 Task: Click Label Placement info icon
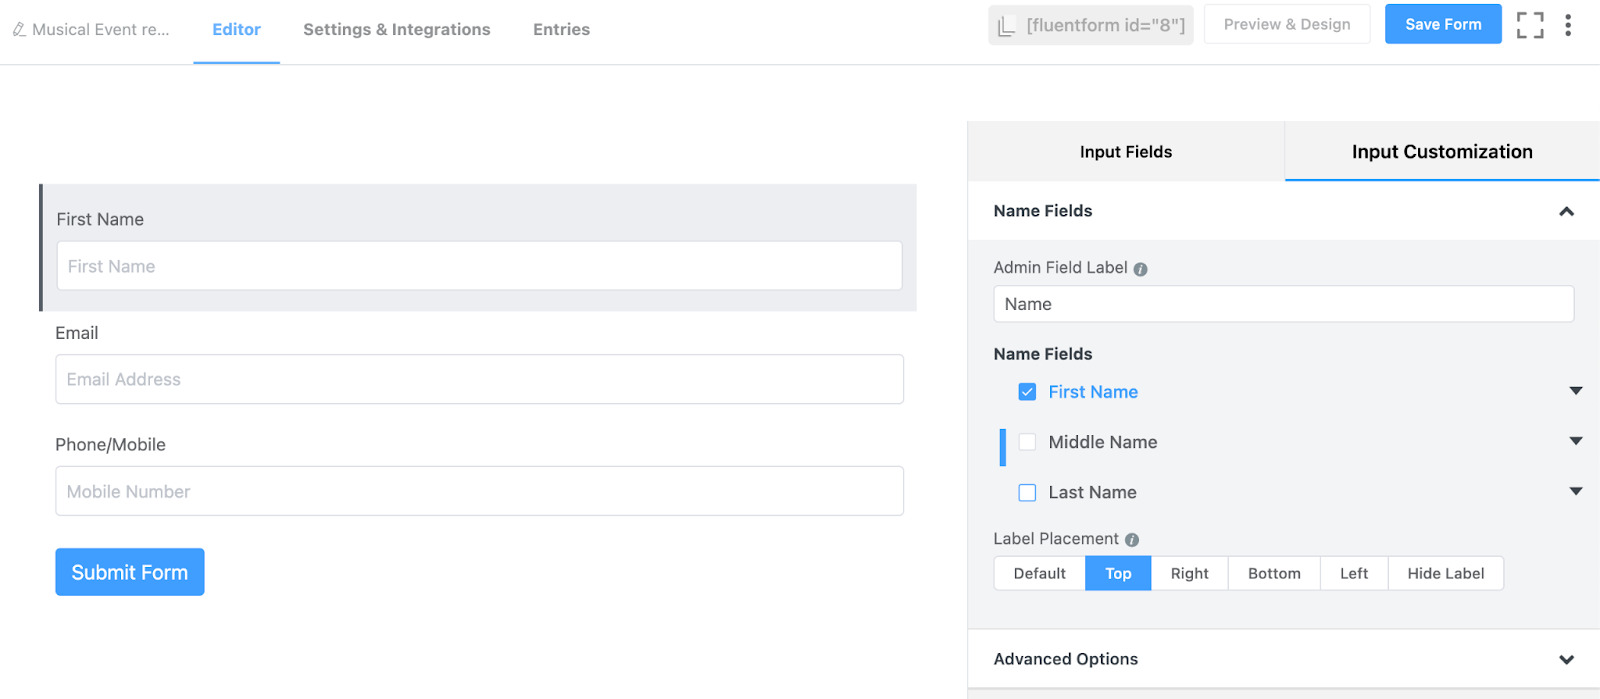click(x=1132, y=540)
